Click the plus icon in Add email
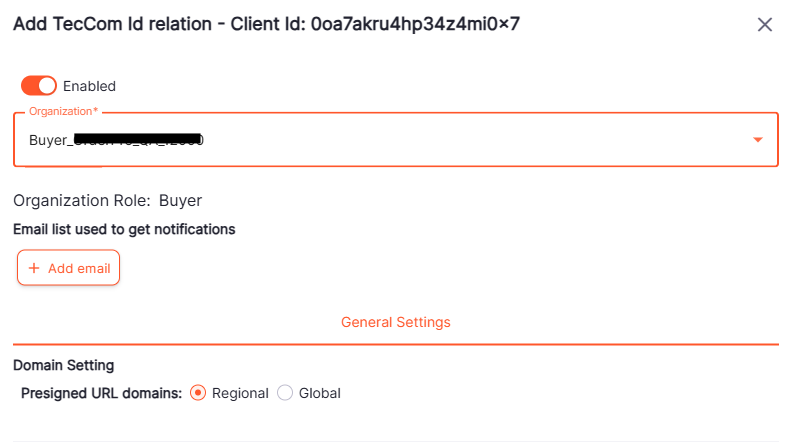This screenshot has width=788, height=442. [34, 268]
